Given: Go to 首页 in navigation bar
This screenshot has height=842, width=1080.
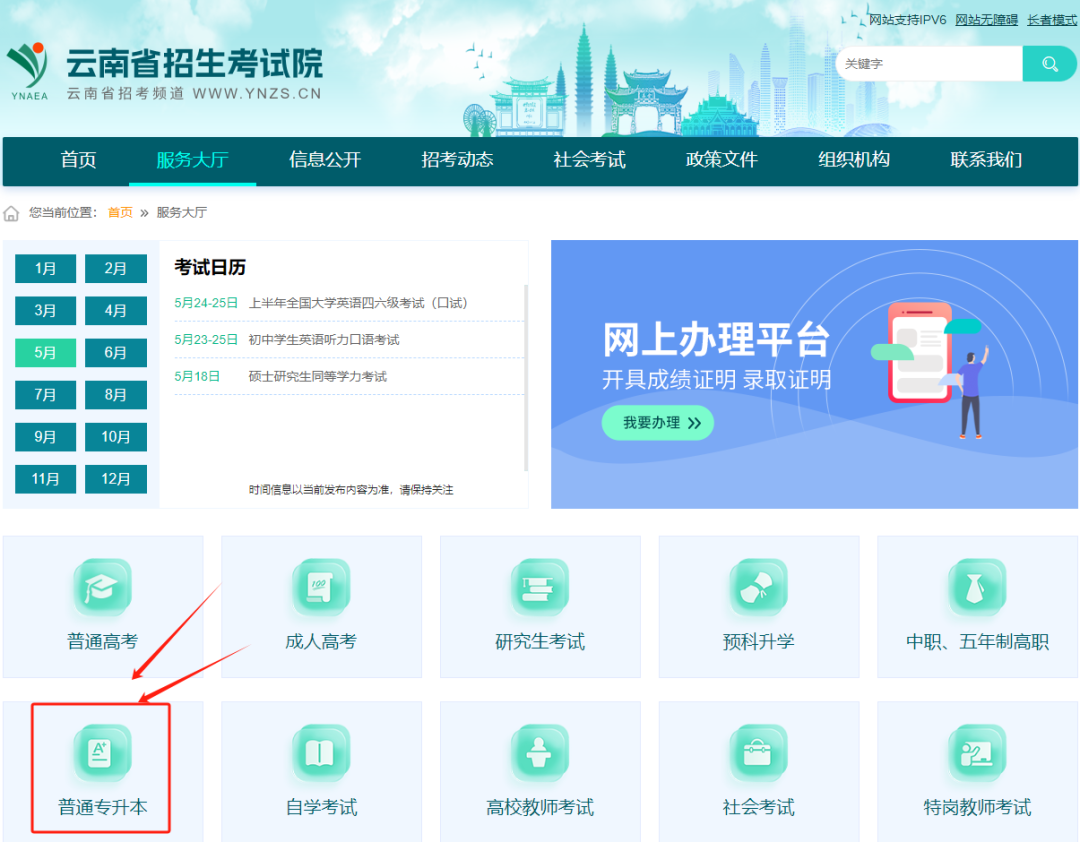Looking at the screenshot, I should click(x=78, y=160).
